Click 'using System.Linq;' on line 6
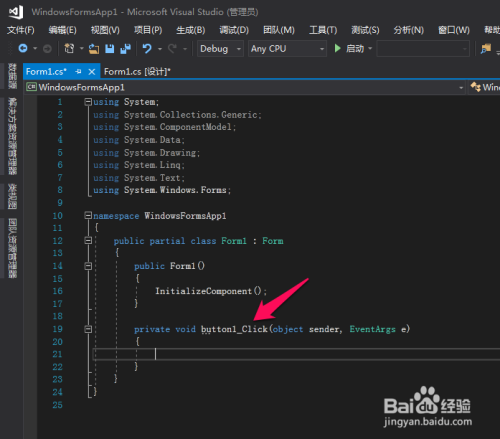500x439 pixels. pyautogui.click(x=139, y=165)
